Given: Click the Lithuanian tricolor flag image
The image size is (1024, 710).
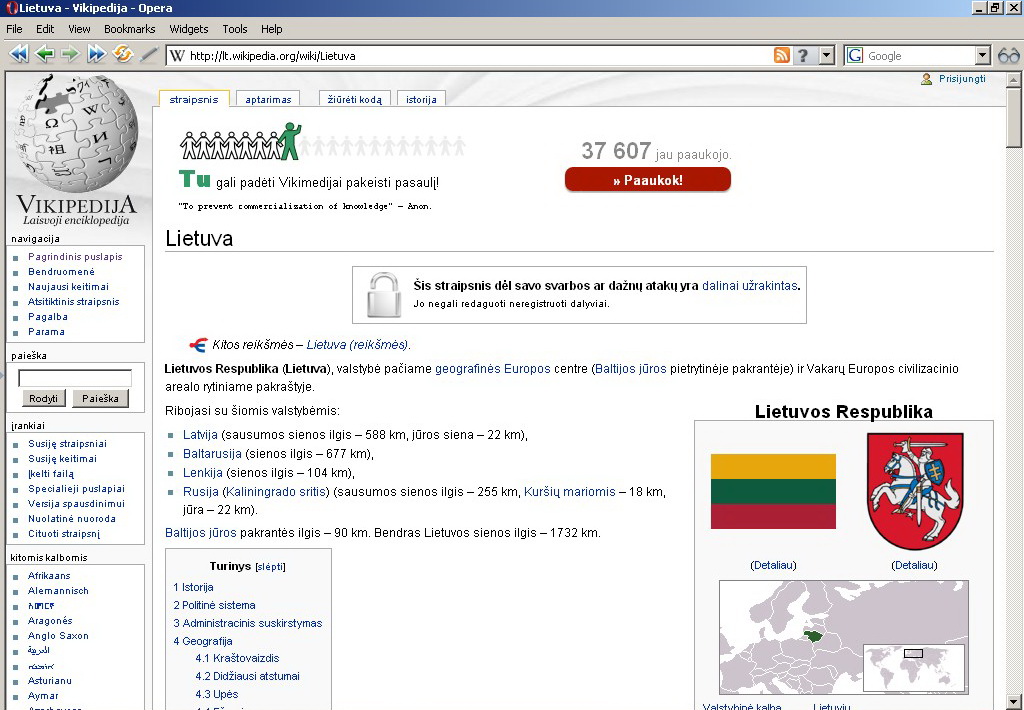Looking at the screenshot, I should pyautogui.click(x=773, y=491).
